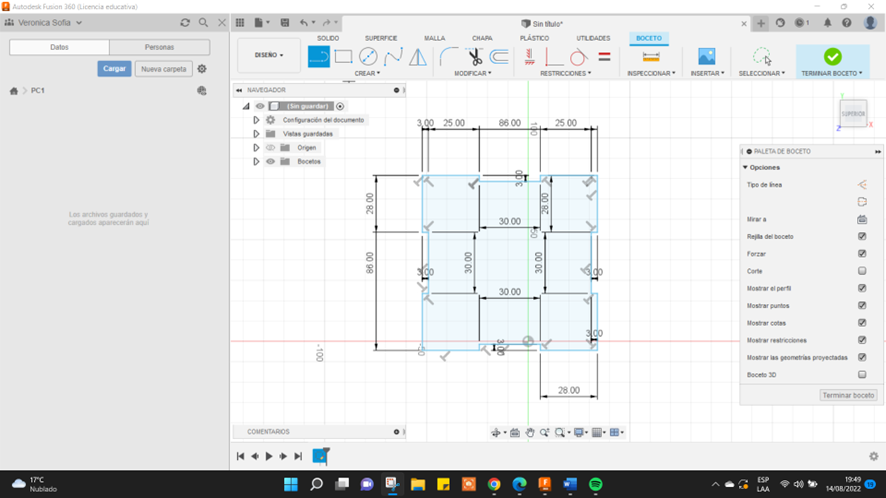Switch to MALLA tab

click(x=435, y=38)
